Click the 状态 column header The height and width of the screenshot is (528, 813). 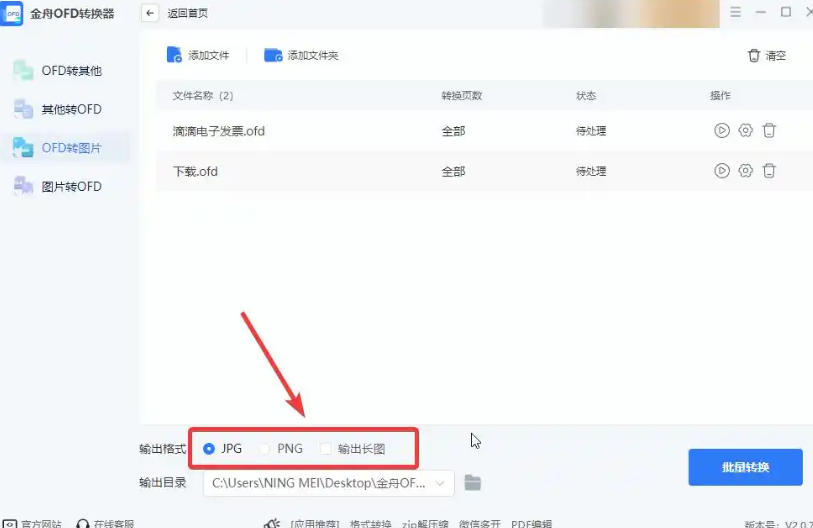tap(586, 95)
